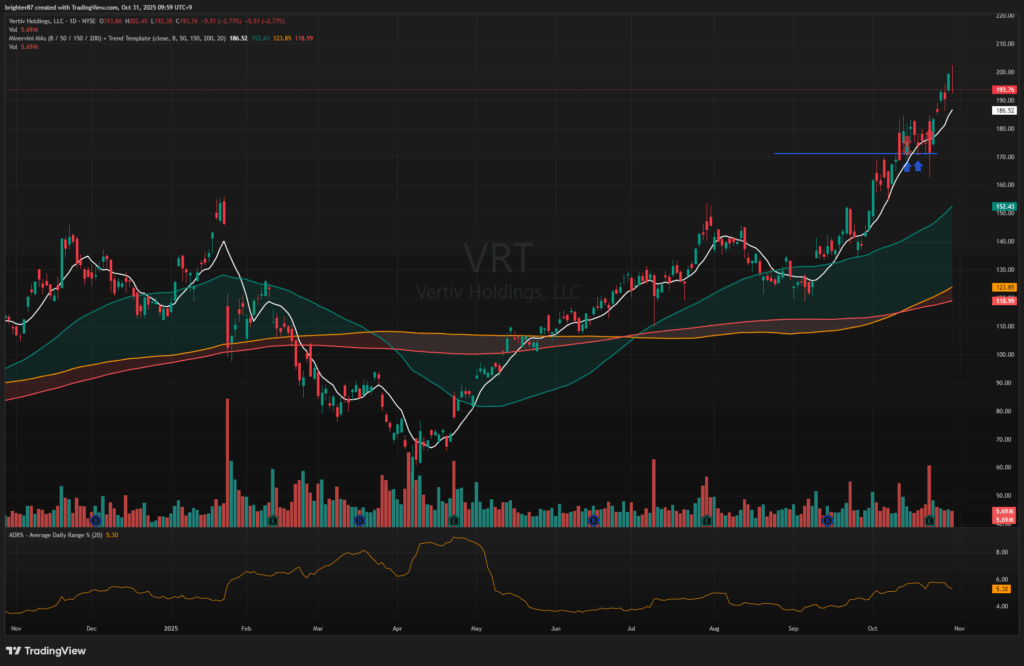The height and width of the screenshot is (666, 1024).
Task: Select the right blue up-arrow marker
Action: coord(918,166)
